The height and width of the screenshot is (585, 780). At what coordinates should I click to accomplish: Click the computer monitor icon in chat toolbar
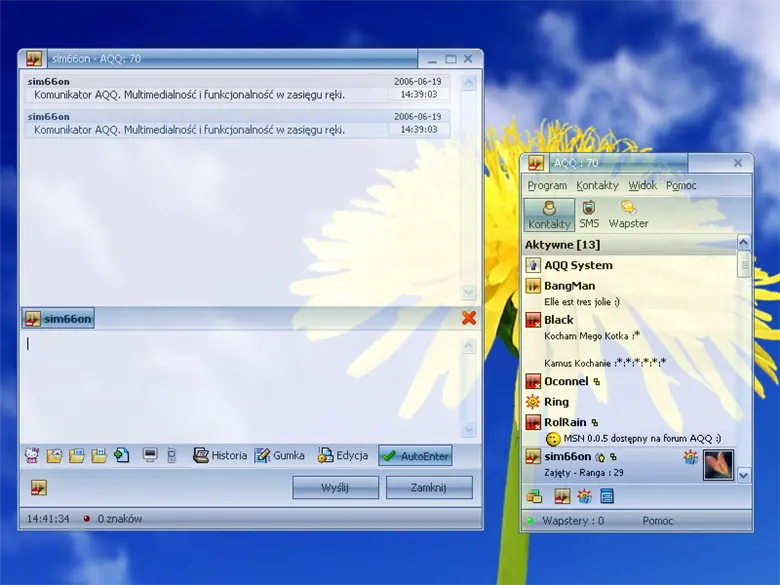tap(150, 455)
